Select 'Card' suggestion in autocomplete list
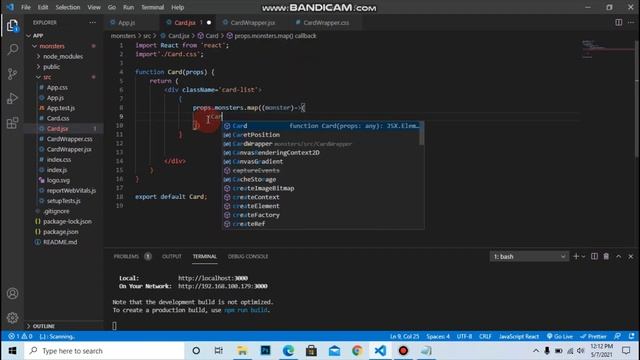 [322, 126]
